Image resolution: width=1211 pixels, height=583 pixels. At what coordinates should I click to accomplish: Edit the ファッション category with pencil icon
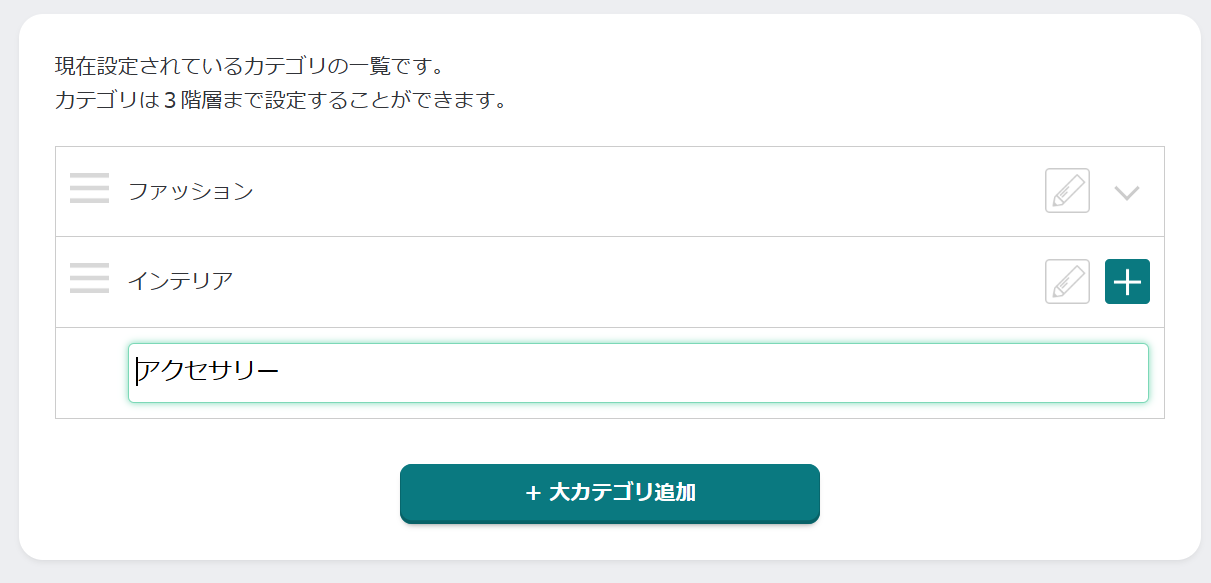pos(1067,190)
